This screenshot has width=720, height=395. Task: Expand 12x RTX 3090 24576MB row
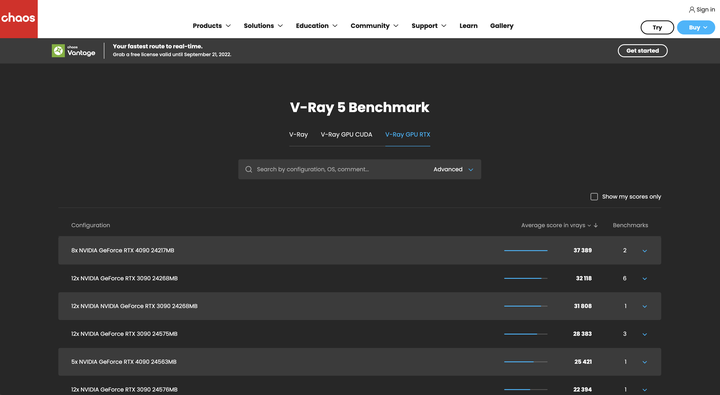click(x=645, y=390)
